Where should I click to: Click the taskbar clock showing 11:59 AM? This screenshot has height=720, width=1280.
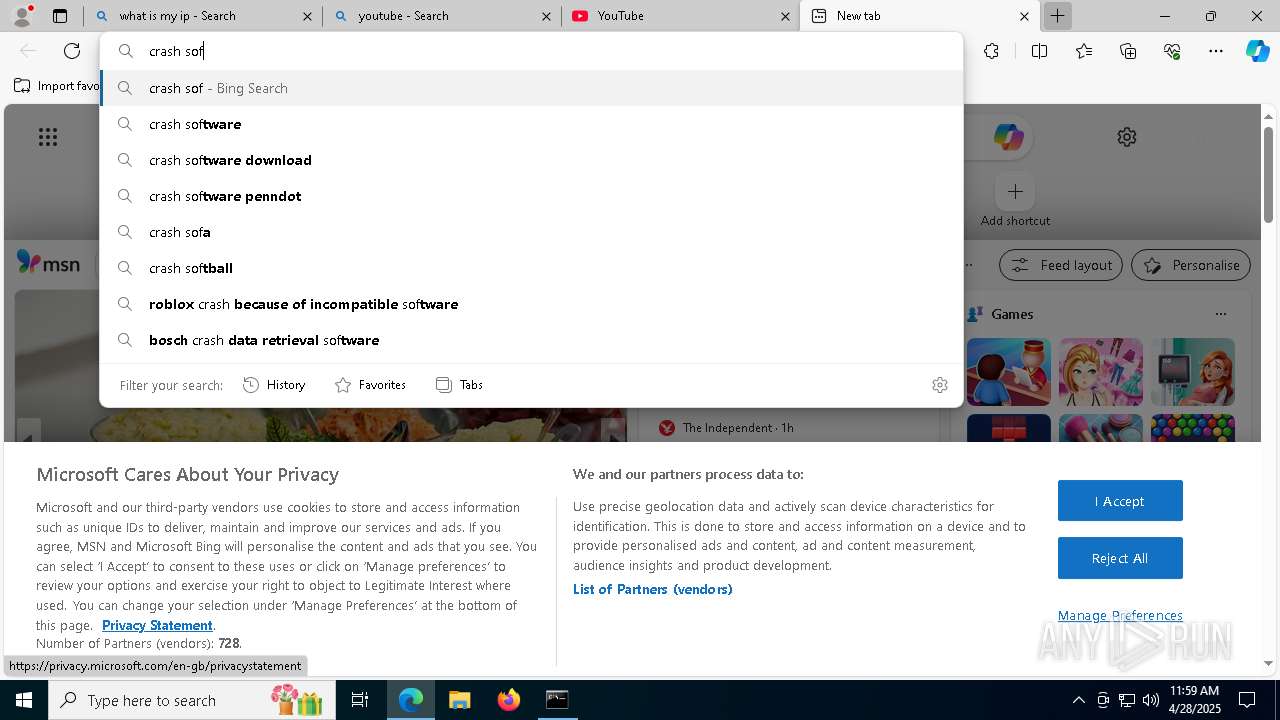(x=1194, y=700)
